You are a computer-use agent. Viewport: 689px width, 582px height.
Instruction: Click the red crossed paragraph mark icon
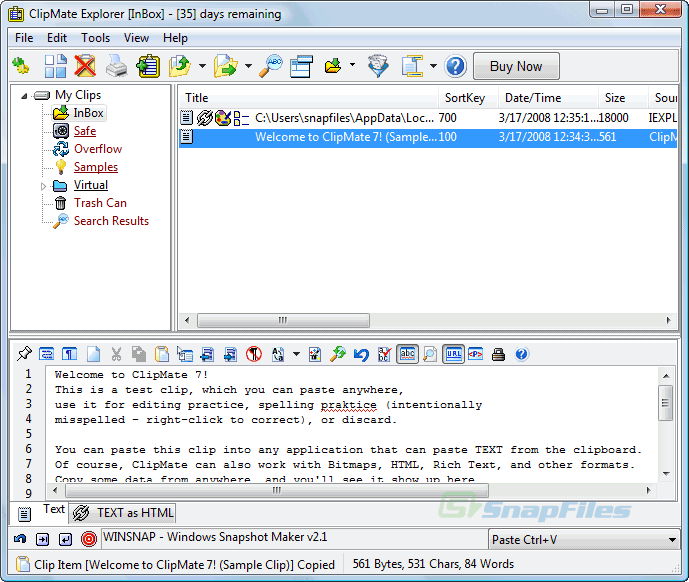(x=254, y=354)
